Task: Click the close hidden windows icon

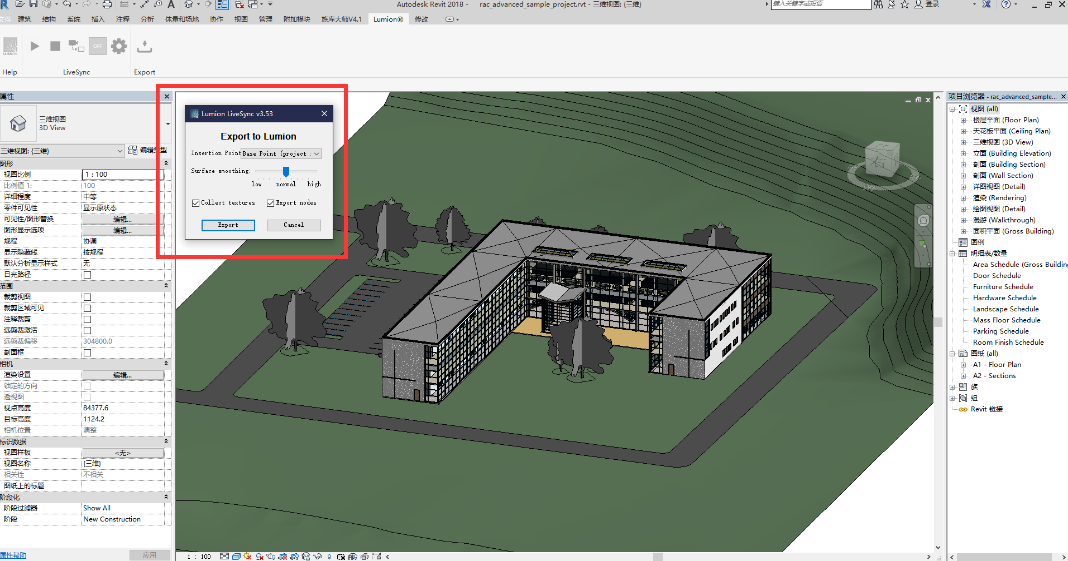Action: 240,4
